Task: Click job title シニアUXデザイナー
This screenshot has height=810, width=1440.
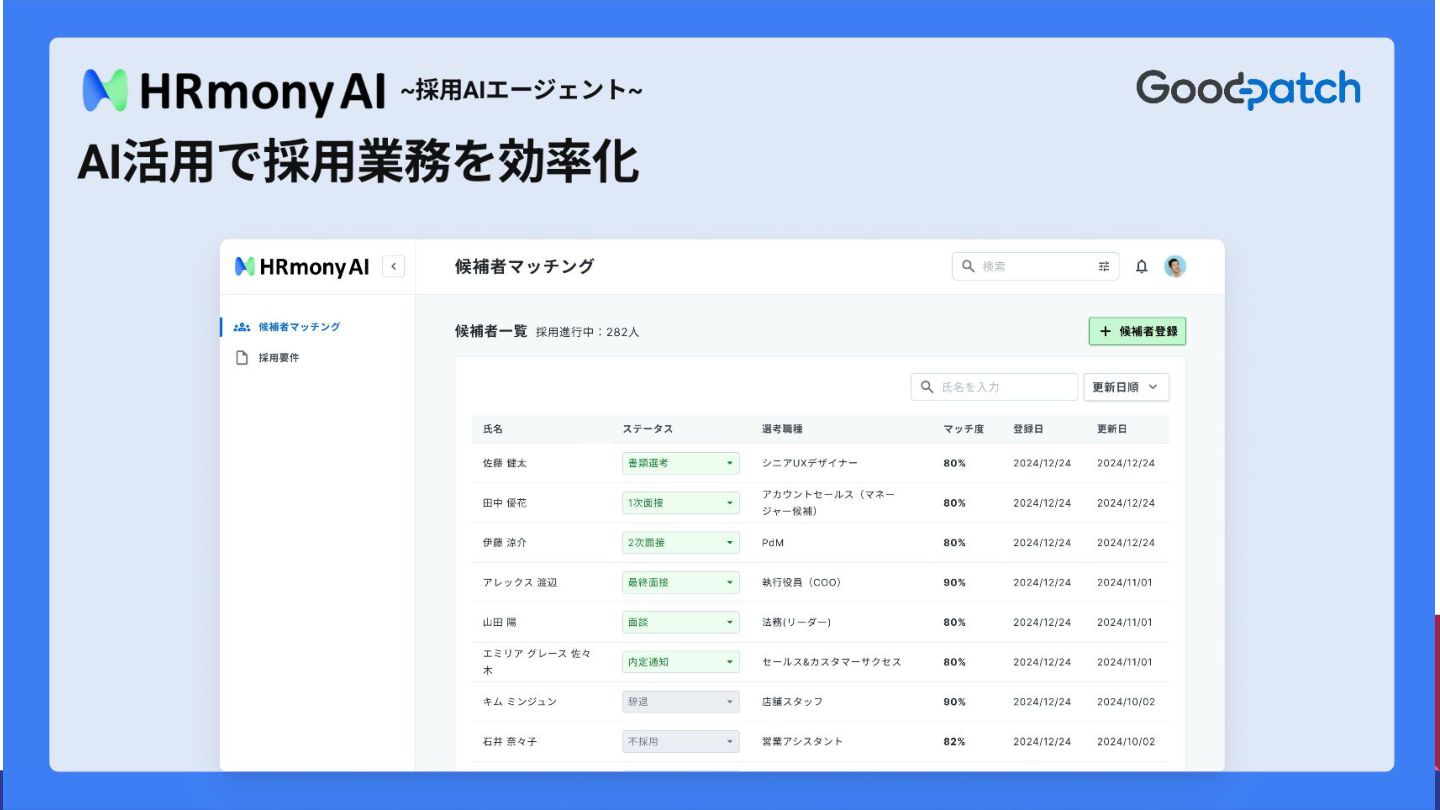Action: (x=810, y=463)
